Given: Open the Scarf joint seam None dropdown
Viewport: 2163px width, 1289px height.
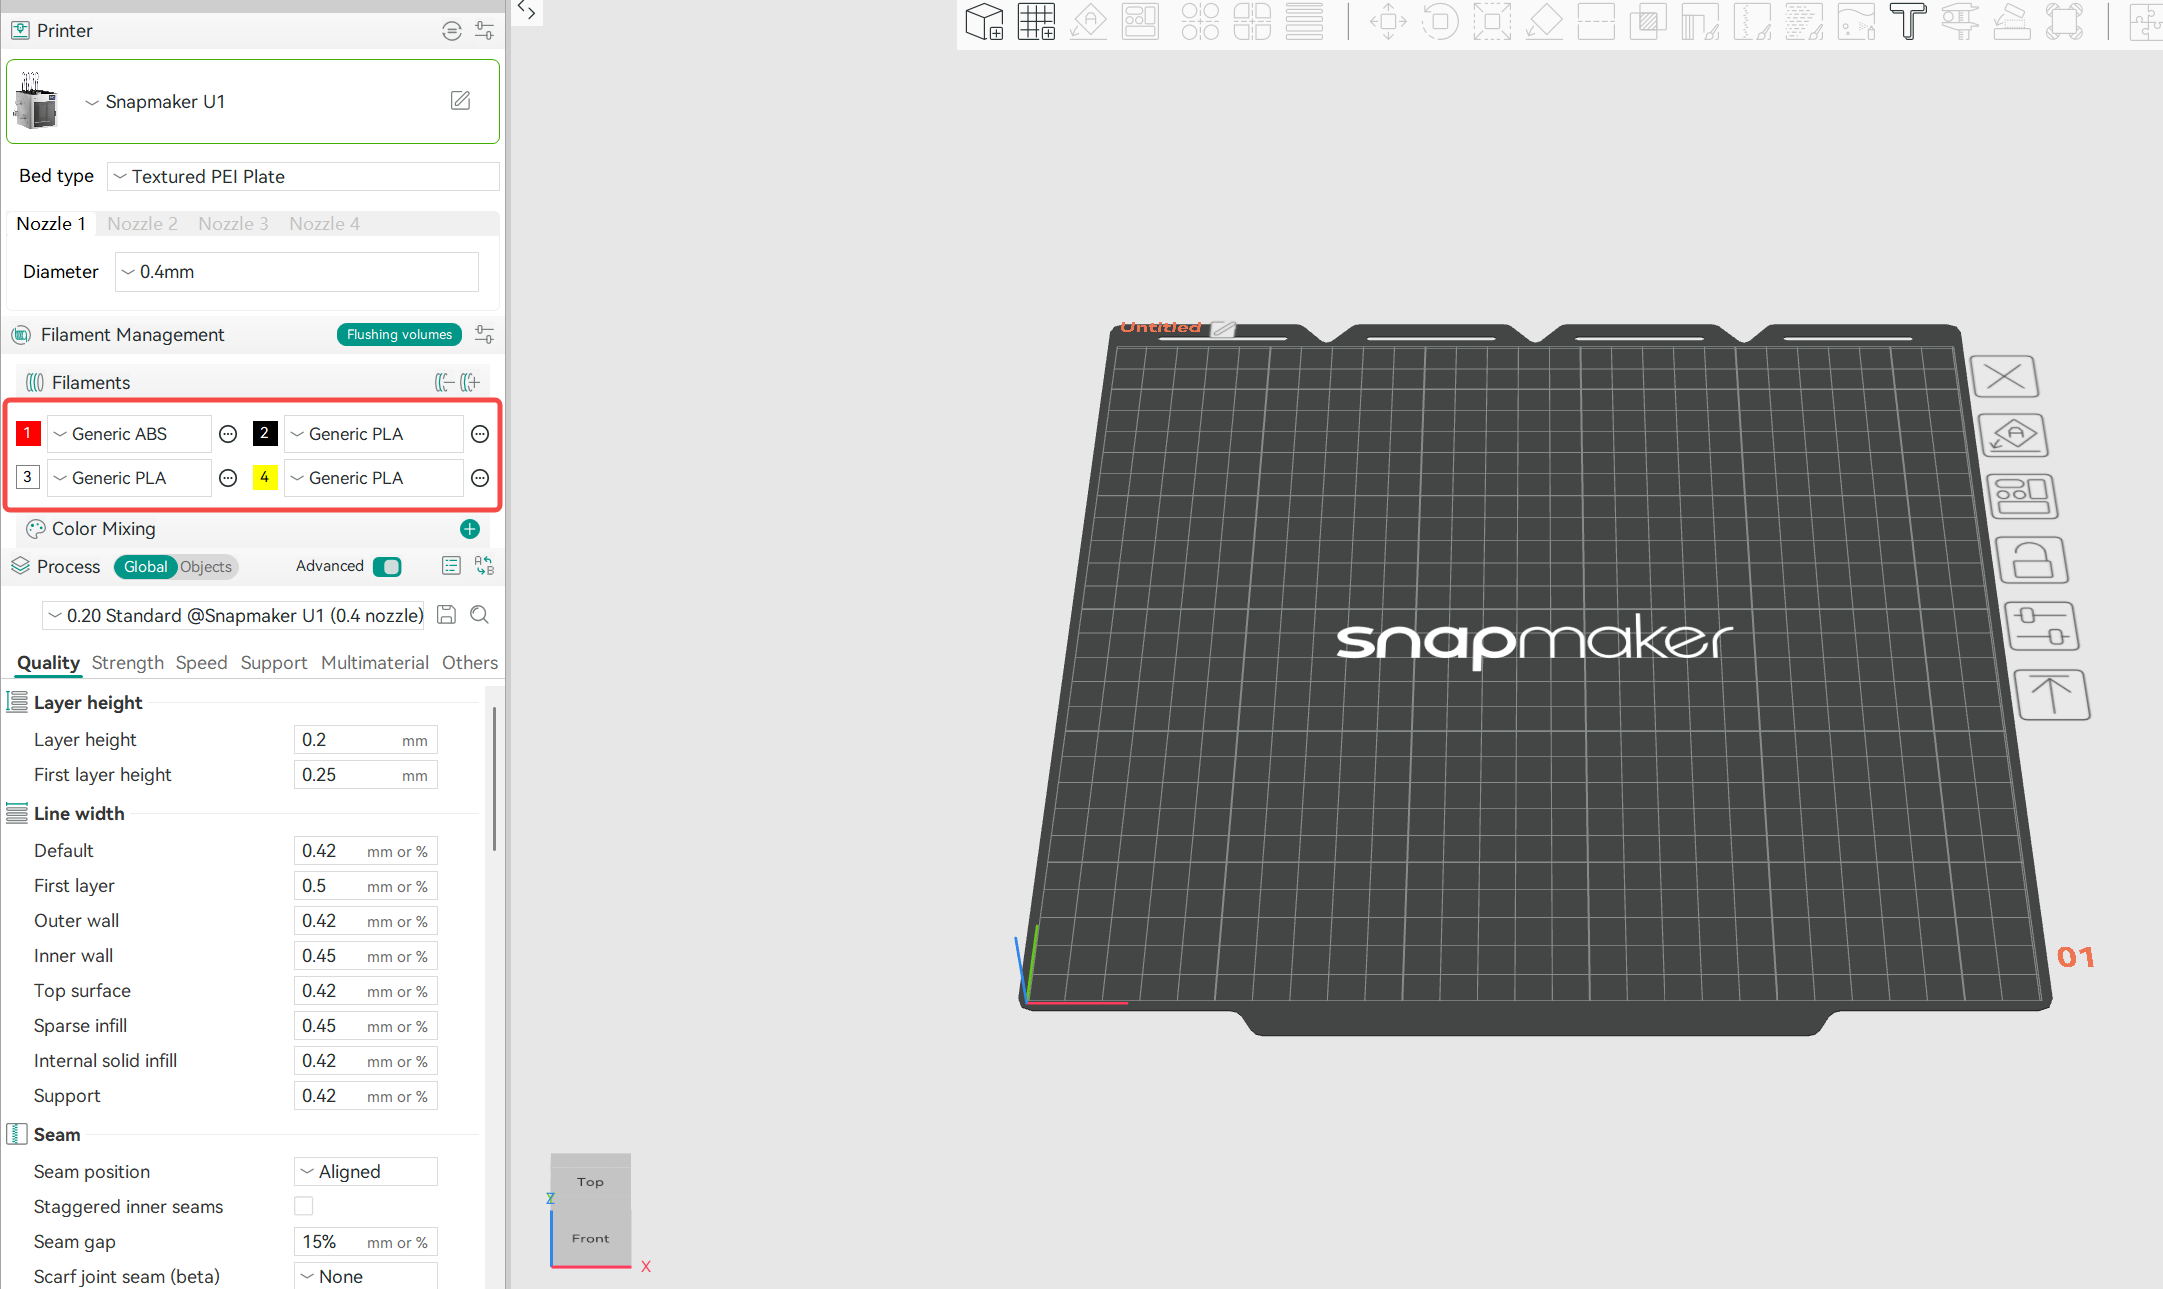Looking at the screenshot, I should pyautogui.click(x=366, y=1276).
